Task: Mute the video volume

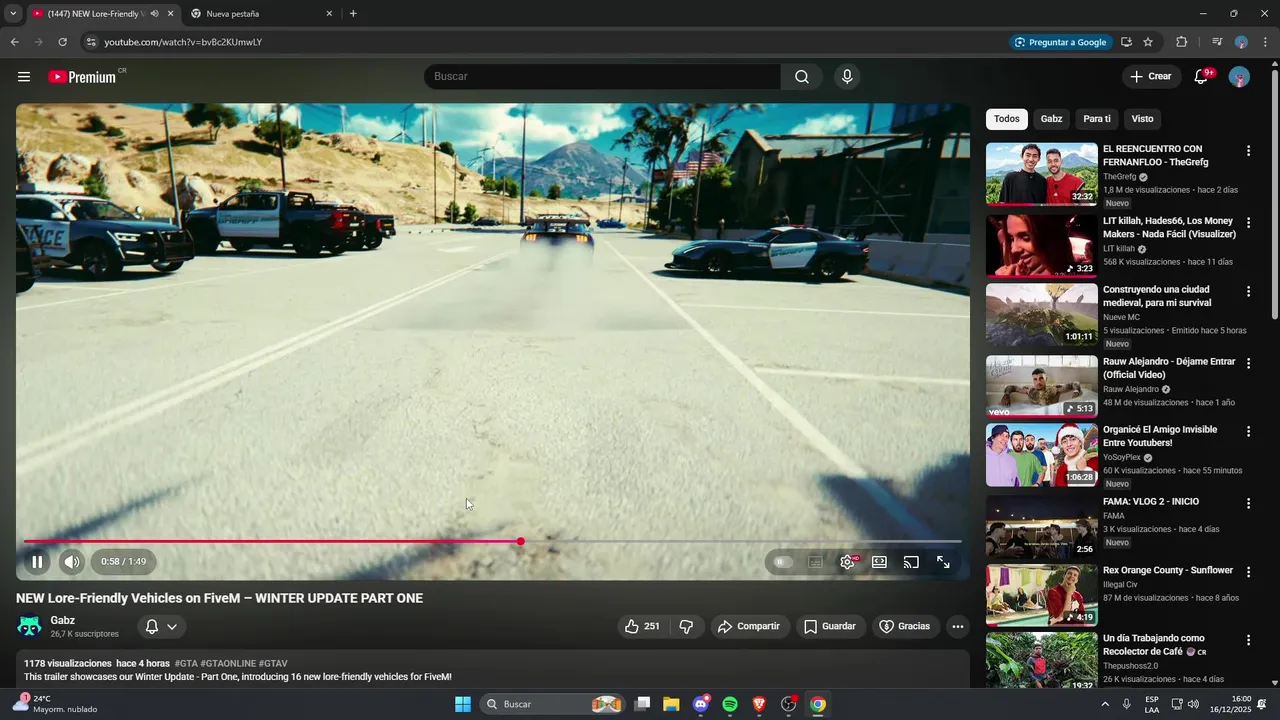Action: click(71, 562)
